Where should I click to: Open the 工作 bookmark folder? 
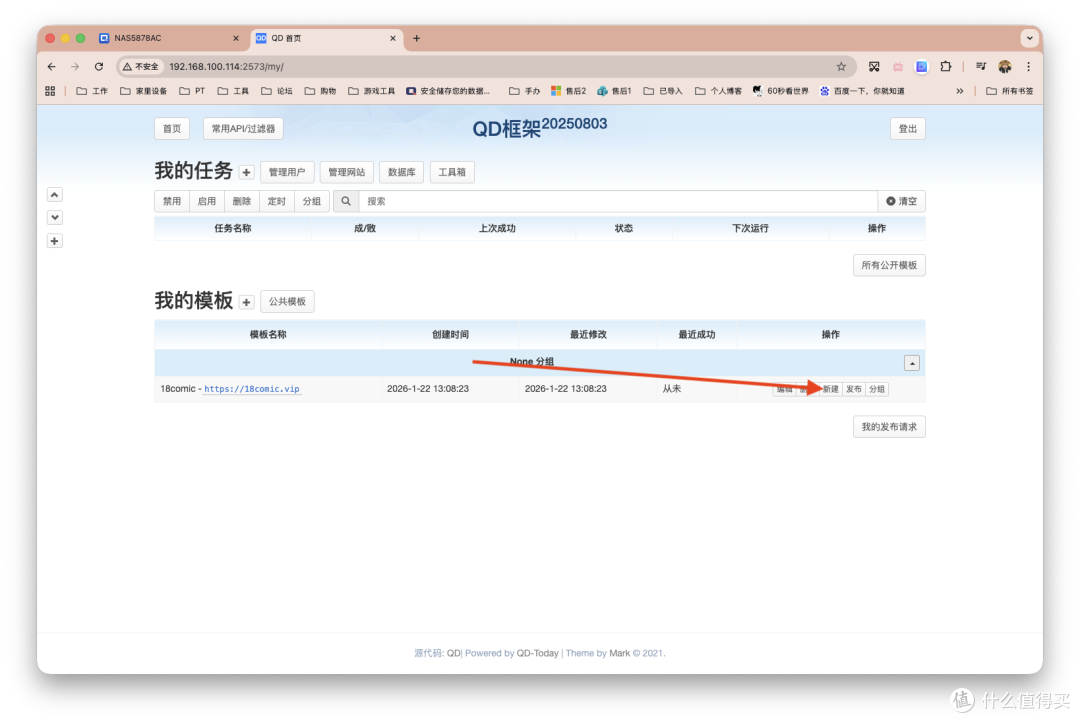[92, 91]
